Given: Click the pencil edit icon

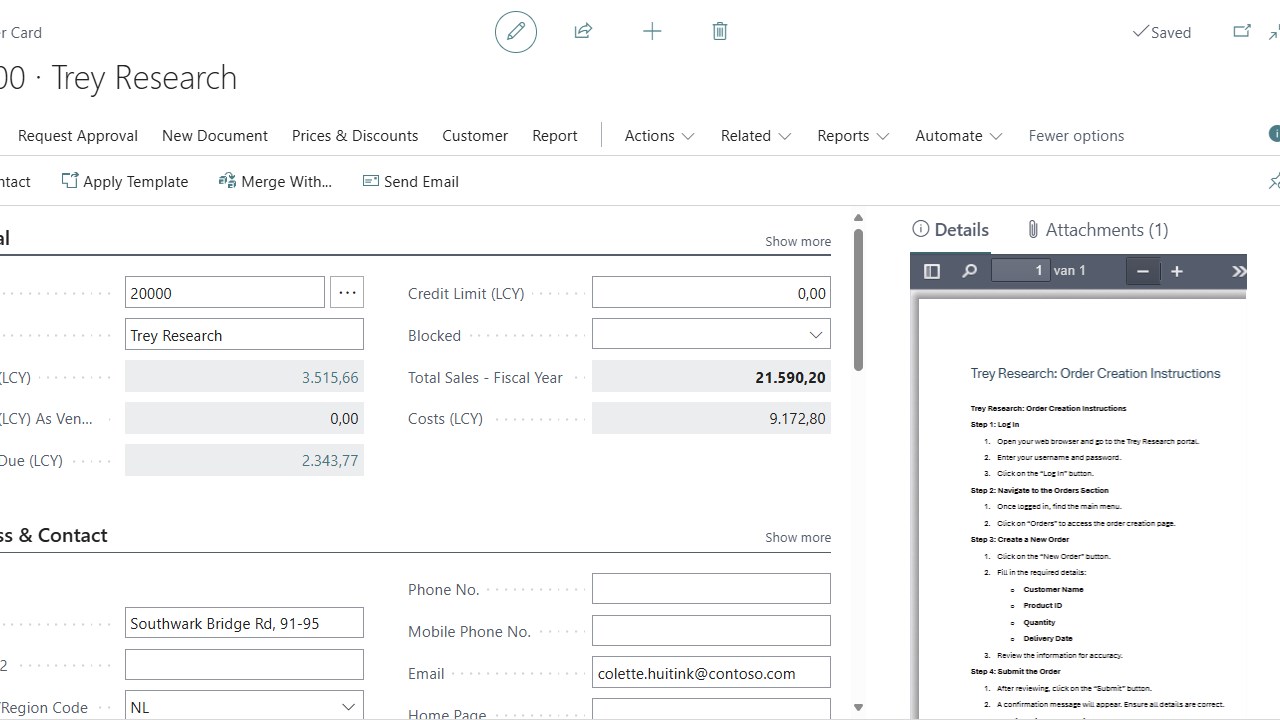Looking at the screenshot, I should pos(516,32).
